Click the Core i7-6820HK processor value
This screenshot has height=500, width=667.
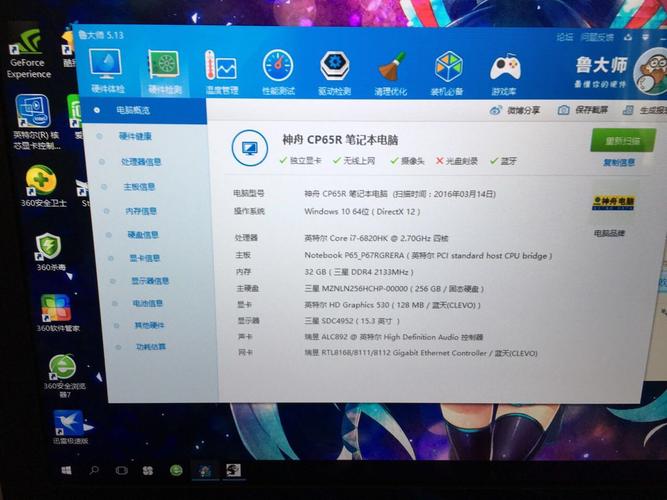(x=376, y=238)
